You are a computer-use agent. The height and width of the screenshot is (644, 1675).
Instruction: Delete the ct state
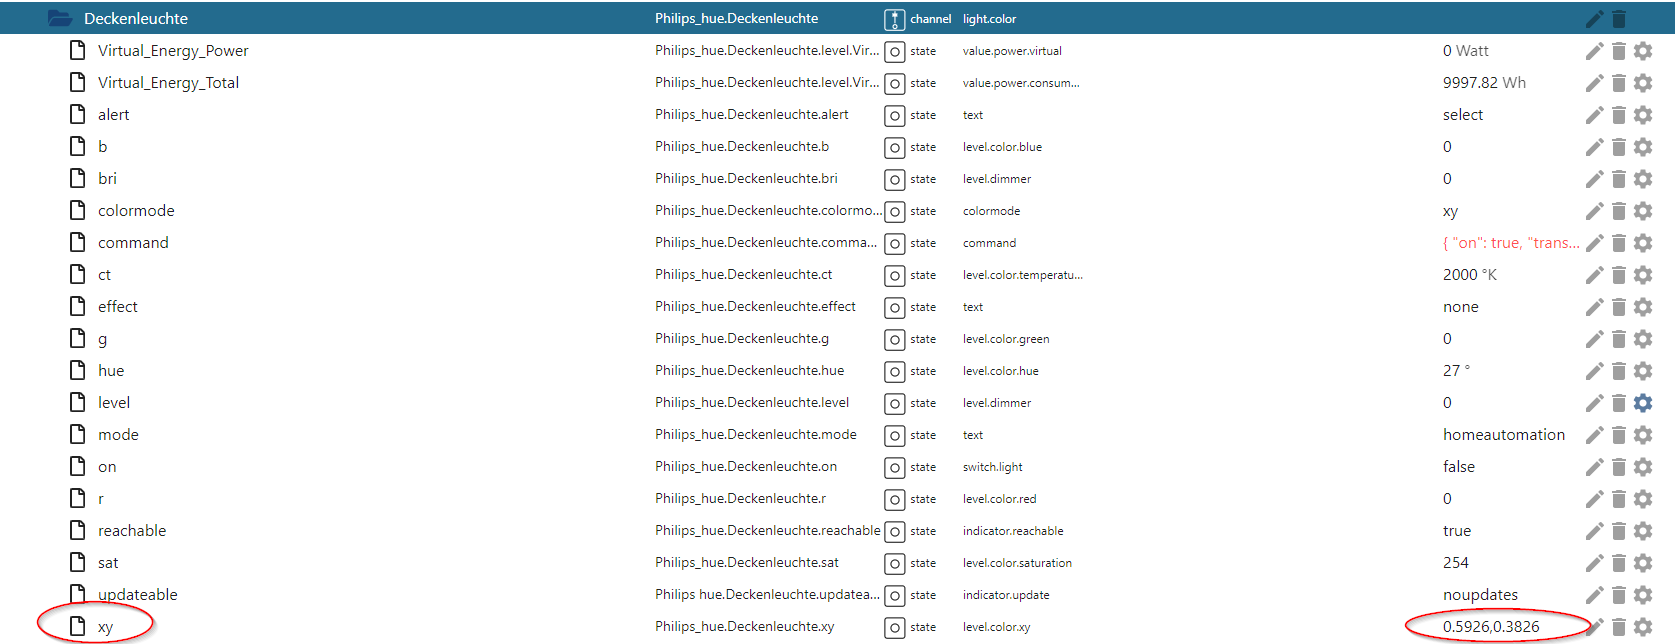1619,275
